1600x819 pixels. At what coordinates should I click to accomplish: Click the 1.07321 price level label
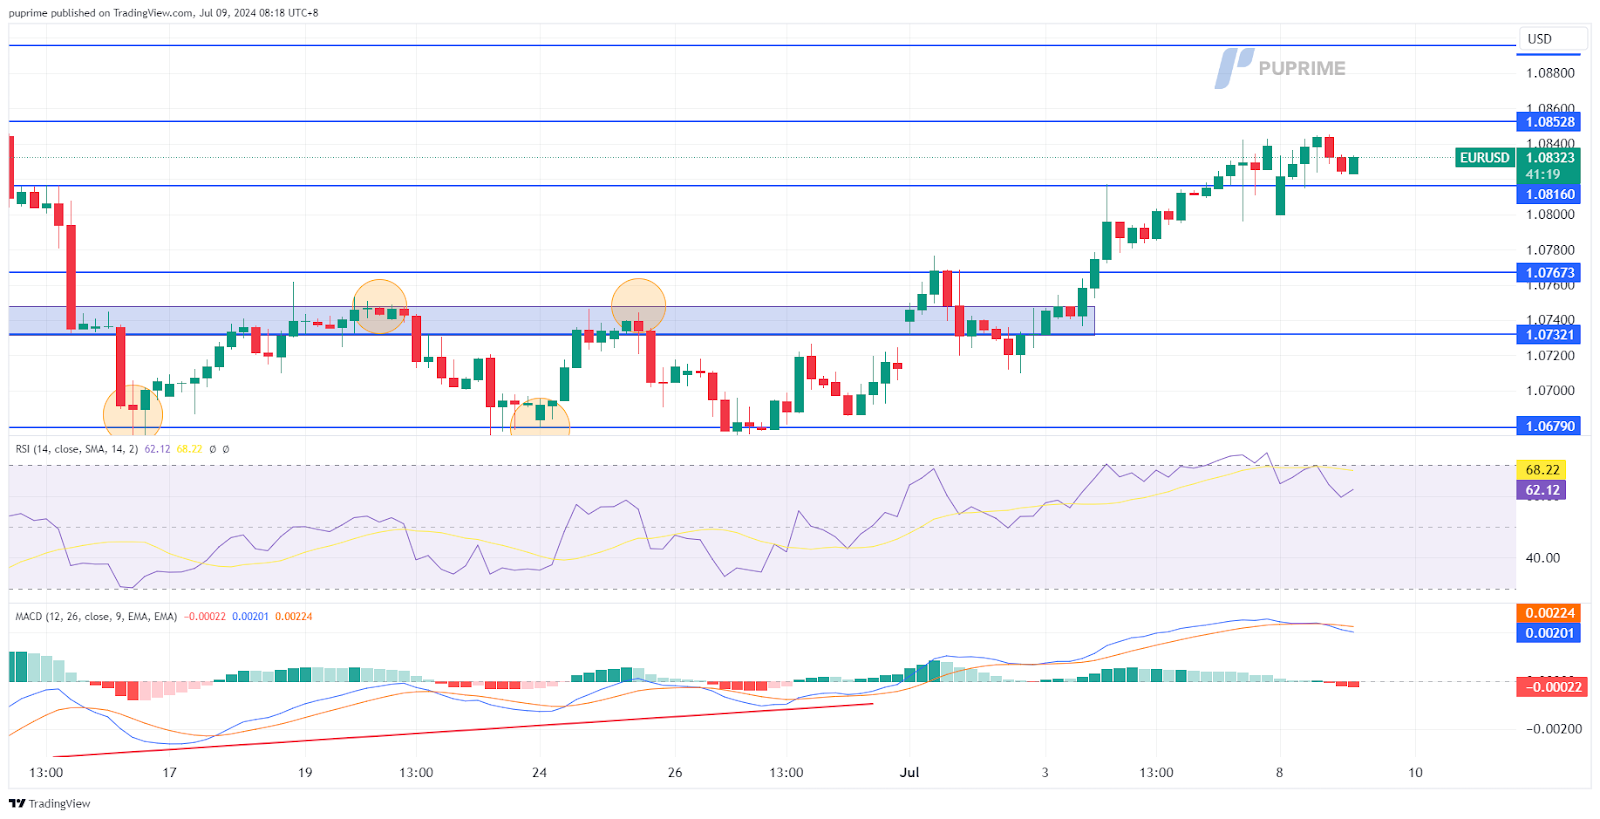pyautogui.click(x=1550, y=335)
